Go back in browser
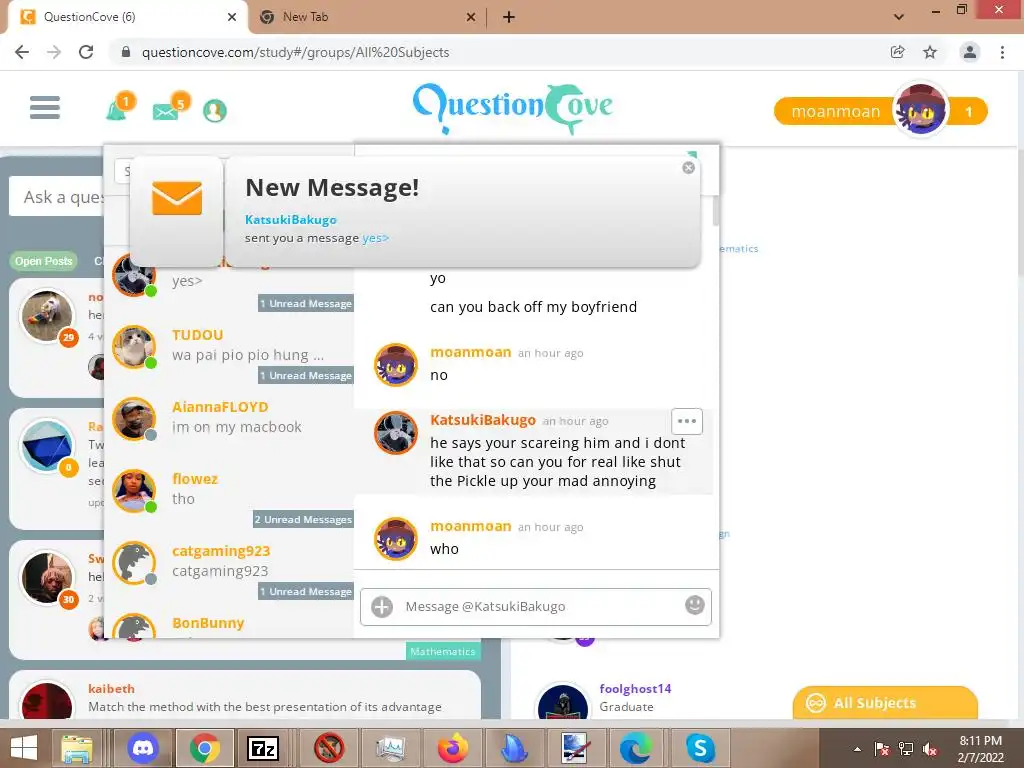This screenshot has width=1024, height=768. (22, 52)
